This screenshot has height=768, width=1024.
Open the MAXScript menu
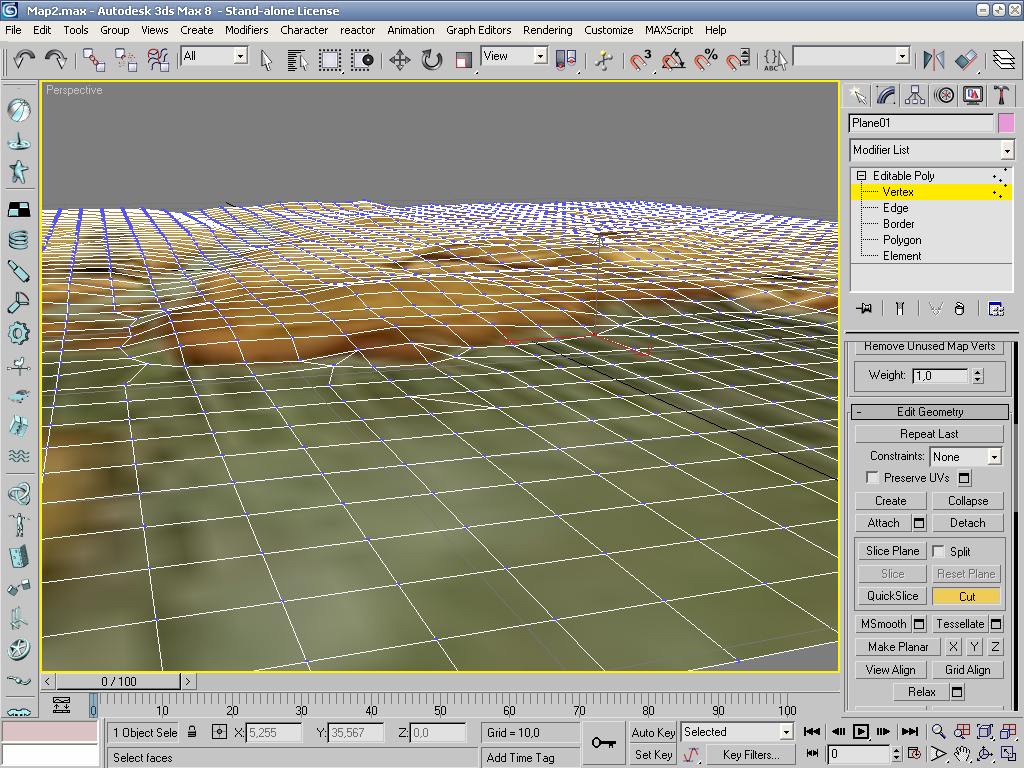pos(669,30)
